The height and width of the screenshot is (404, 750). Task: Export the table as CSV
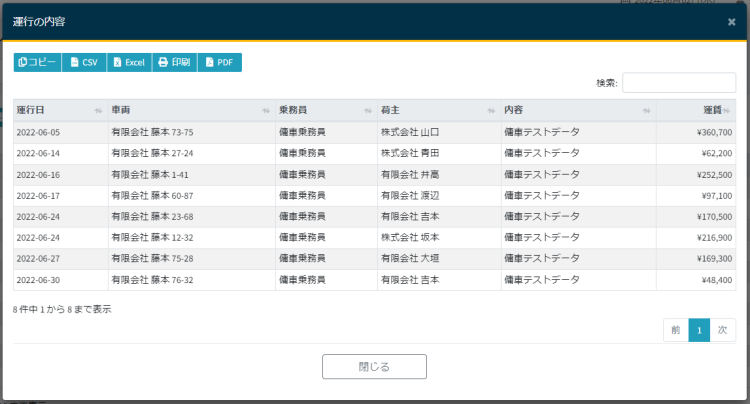(x=84, y=62)
